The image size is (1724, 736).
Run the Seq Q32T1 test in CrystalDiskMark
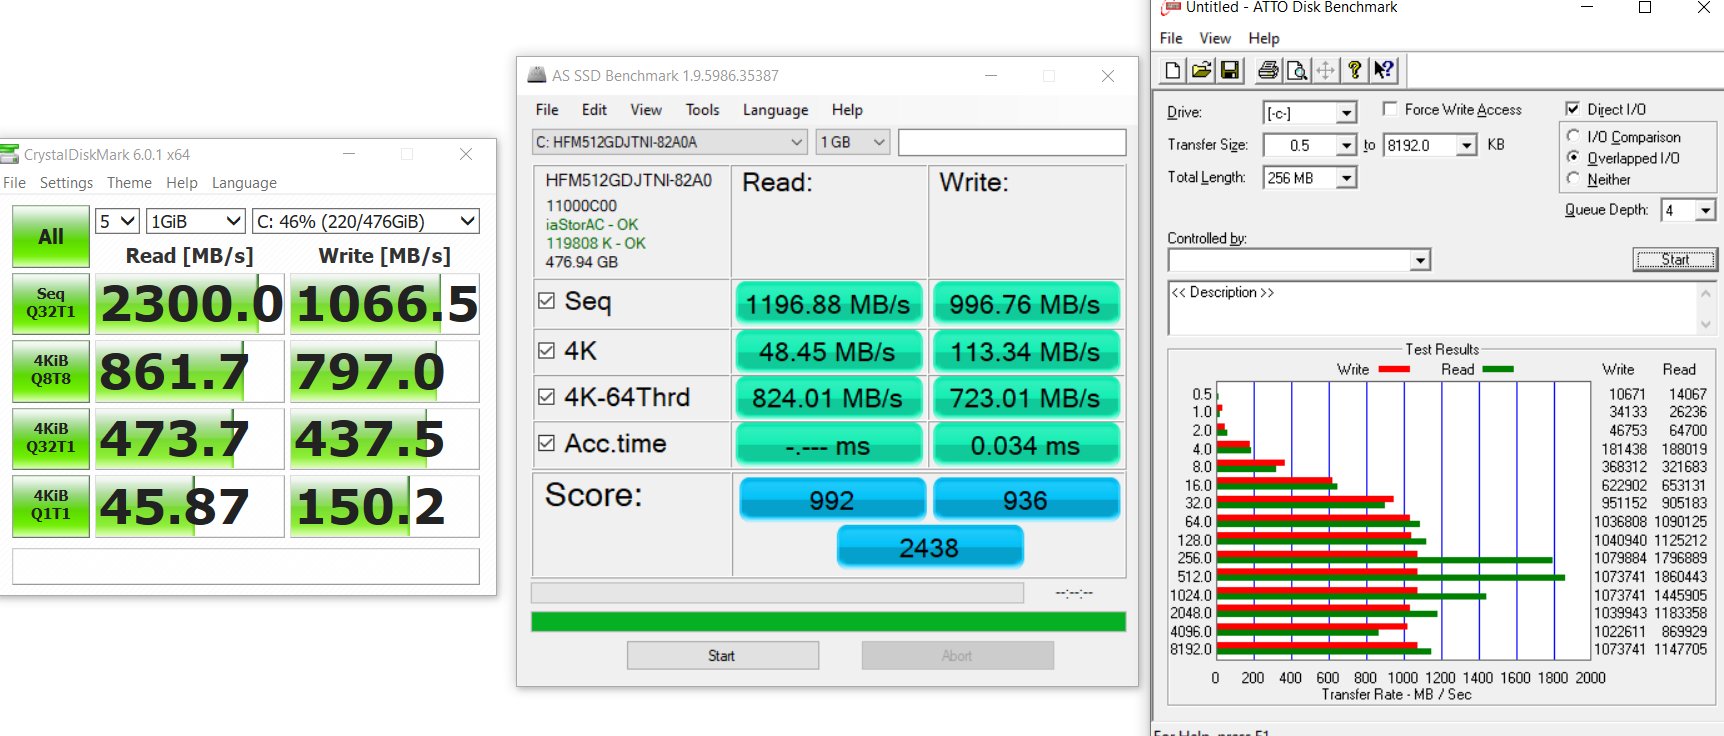pos(51,303)
